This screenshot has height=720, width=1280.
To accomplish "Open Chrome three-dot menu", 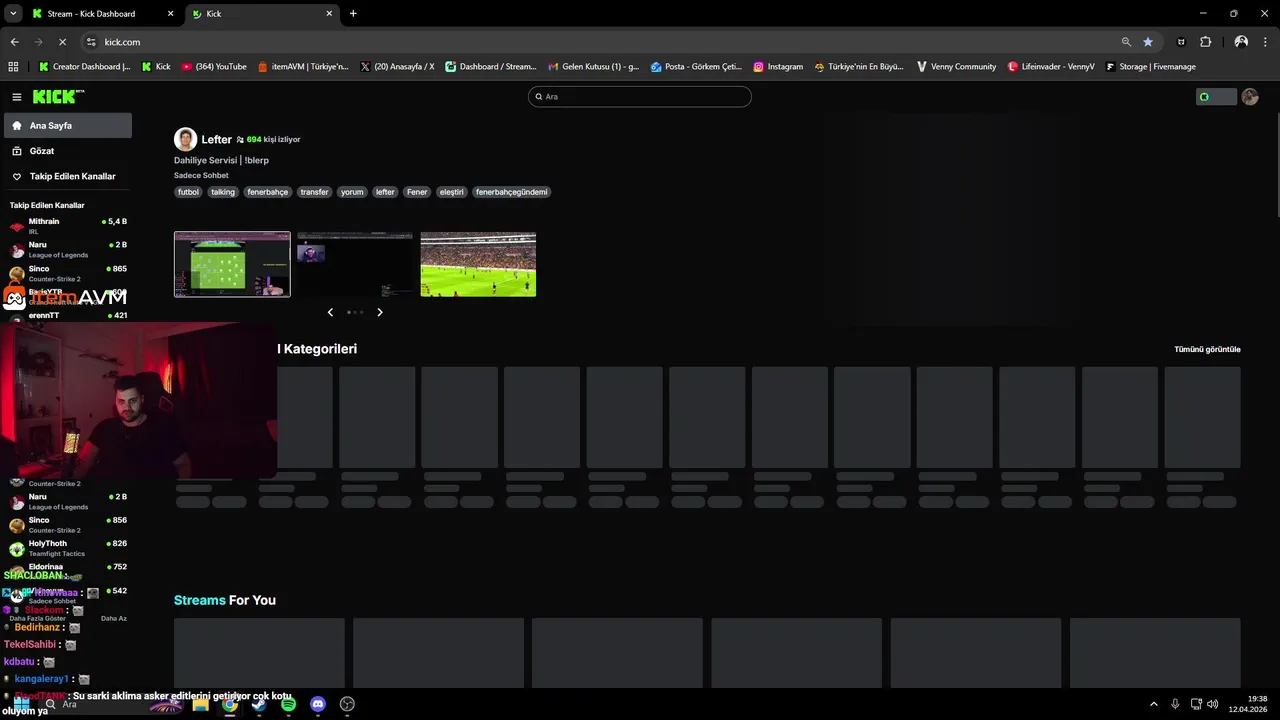I will (x=1265, y=42).
